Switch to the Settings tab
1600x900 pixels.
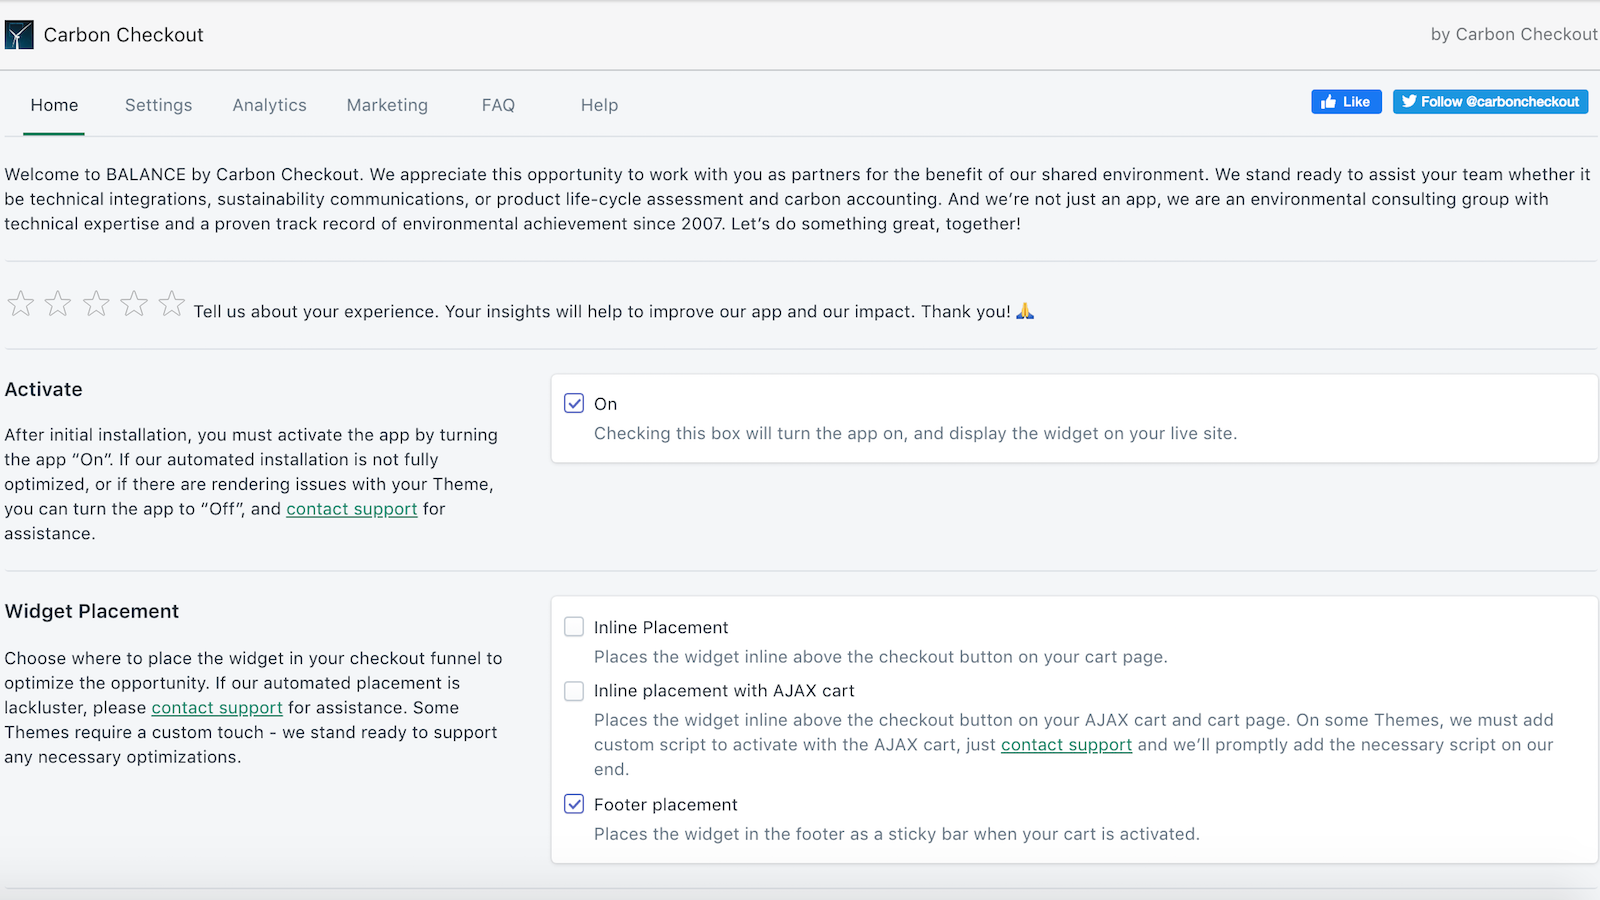tap(158, 105)
